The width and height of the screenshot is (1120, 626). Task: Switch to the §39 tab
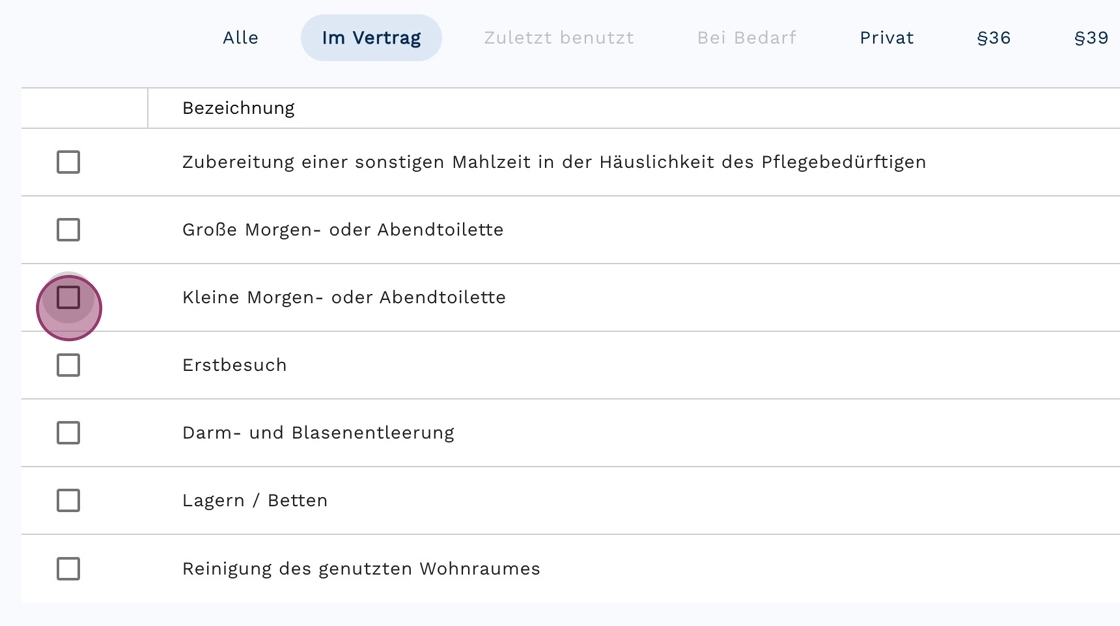click(1090, 38)
